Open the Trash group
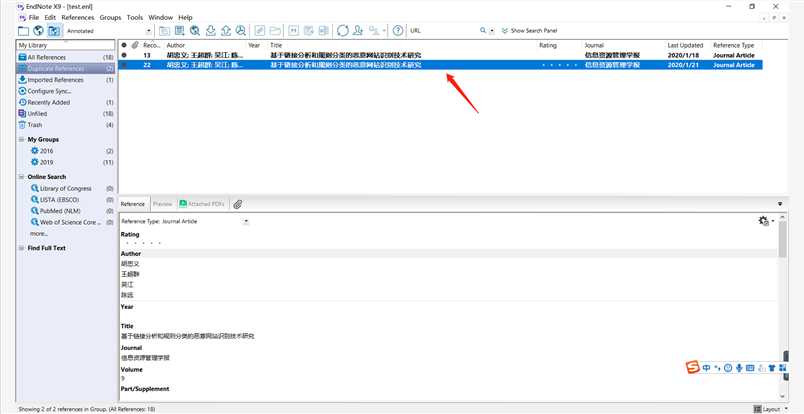 click(66, 125)
